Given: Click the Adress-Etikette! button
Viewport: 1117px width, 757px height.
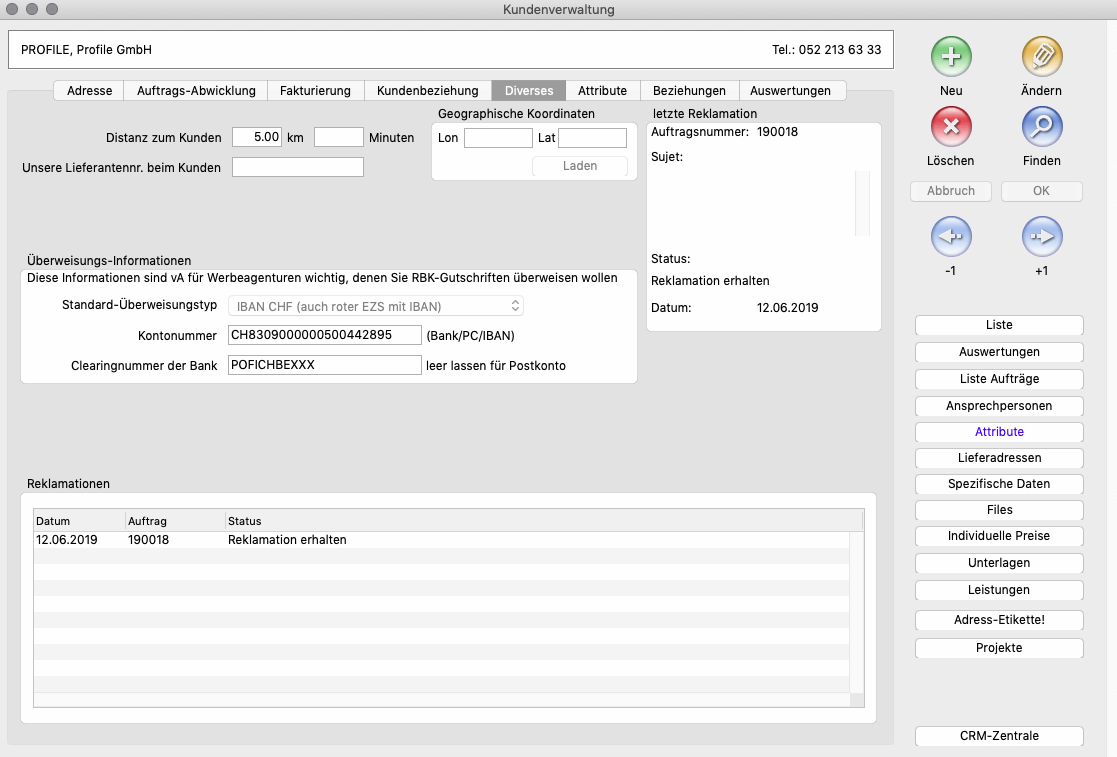Looking at the screenshot, I should [x=999, y=620].
